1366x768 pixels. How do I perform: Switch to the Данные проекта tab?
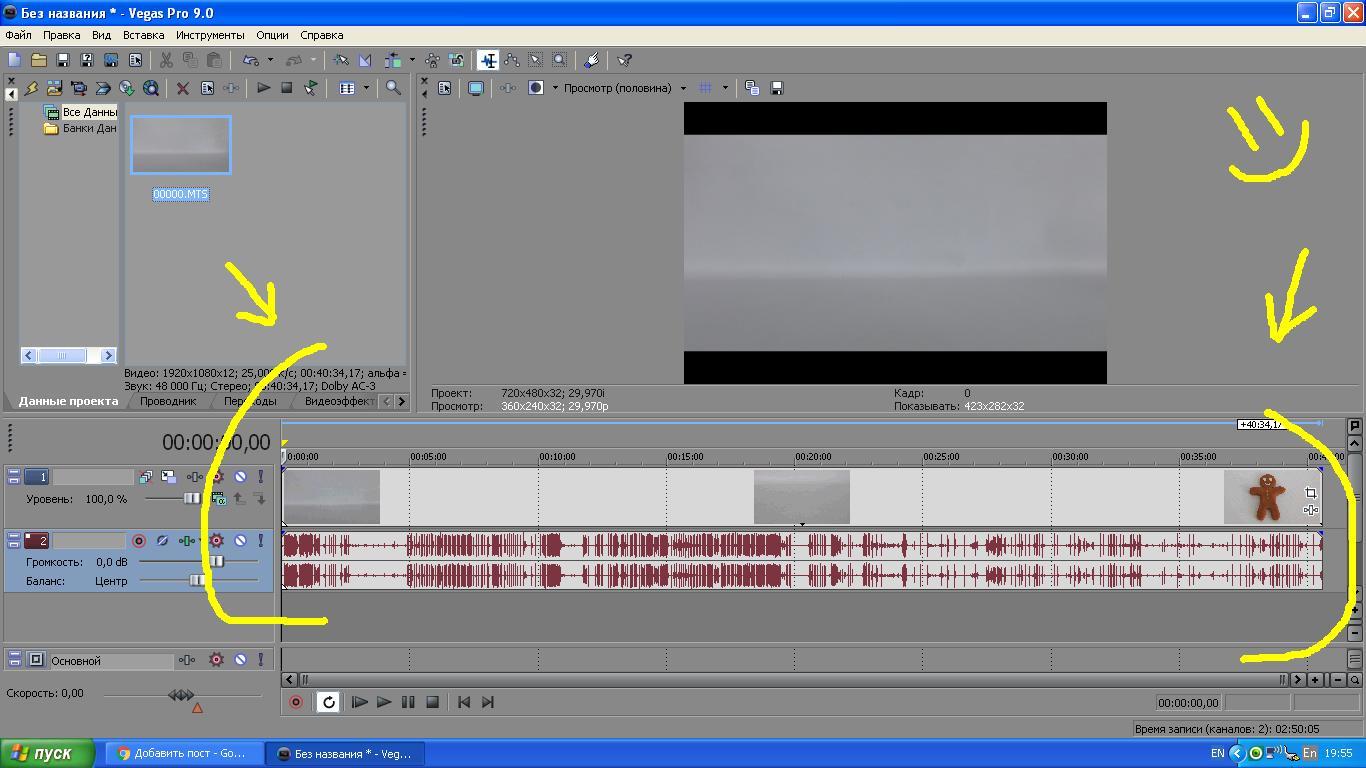coord(68,401)
